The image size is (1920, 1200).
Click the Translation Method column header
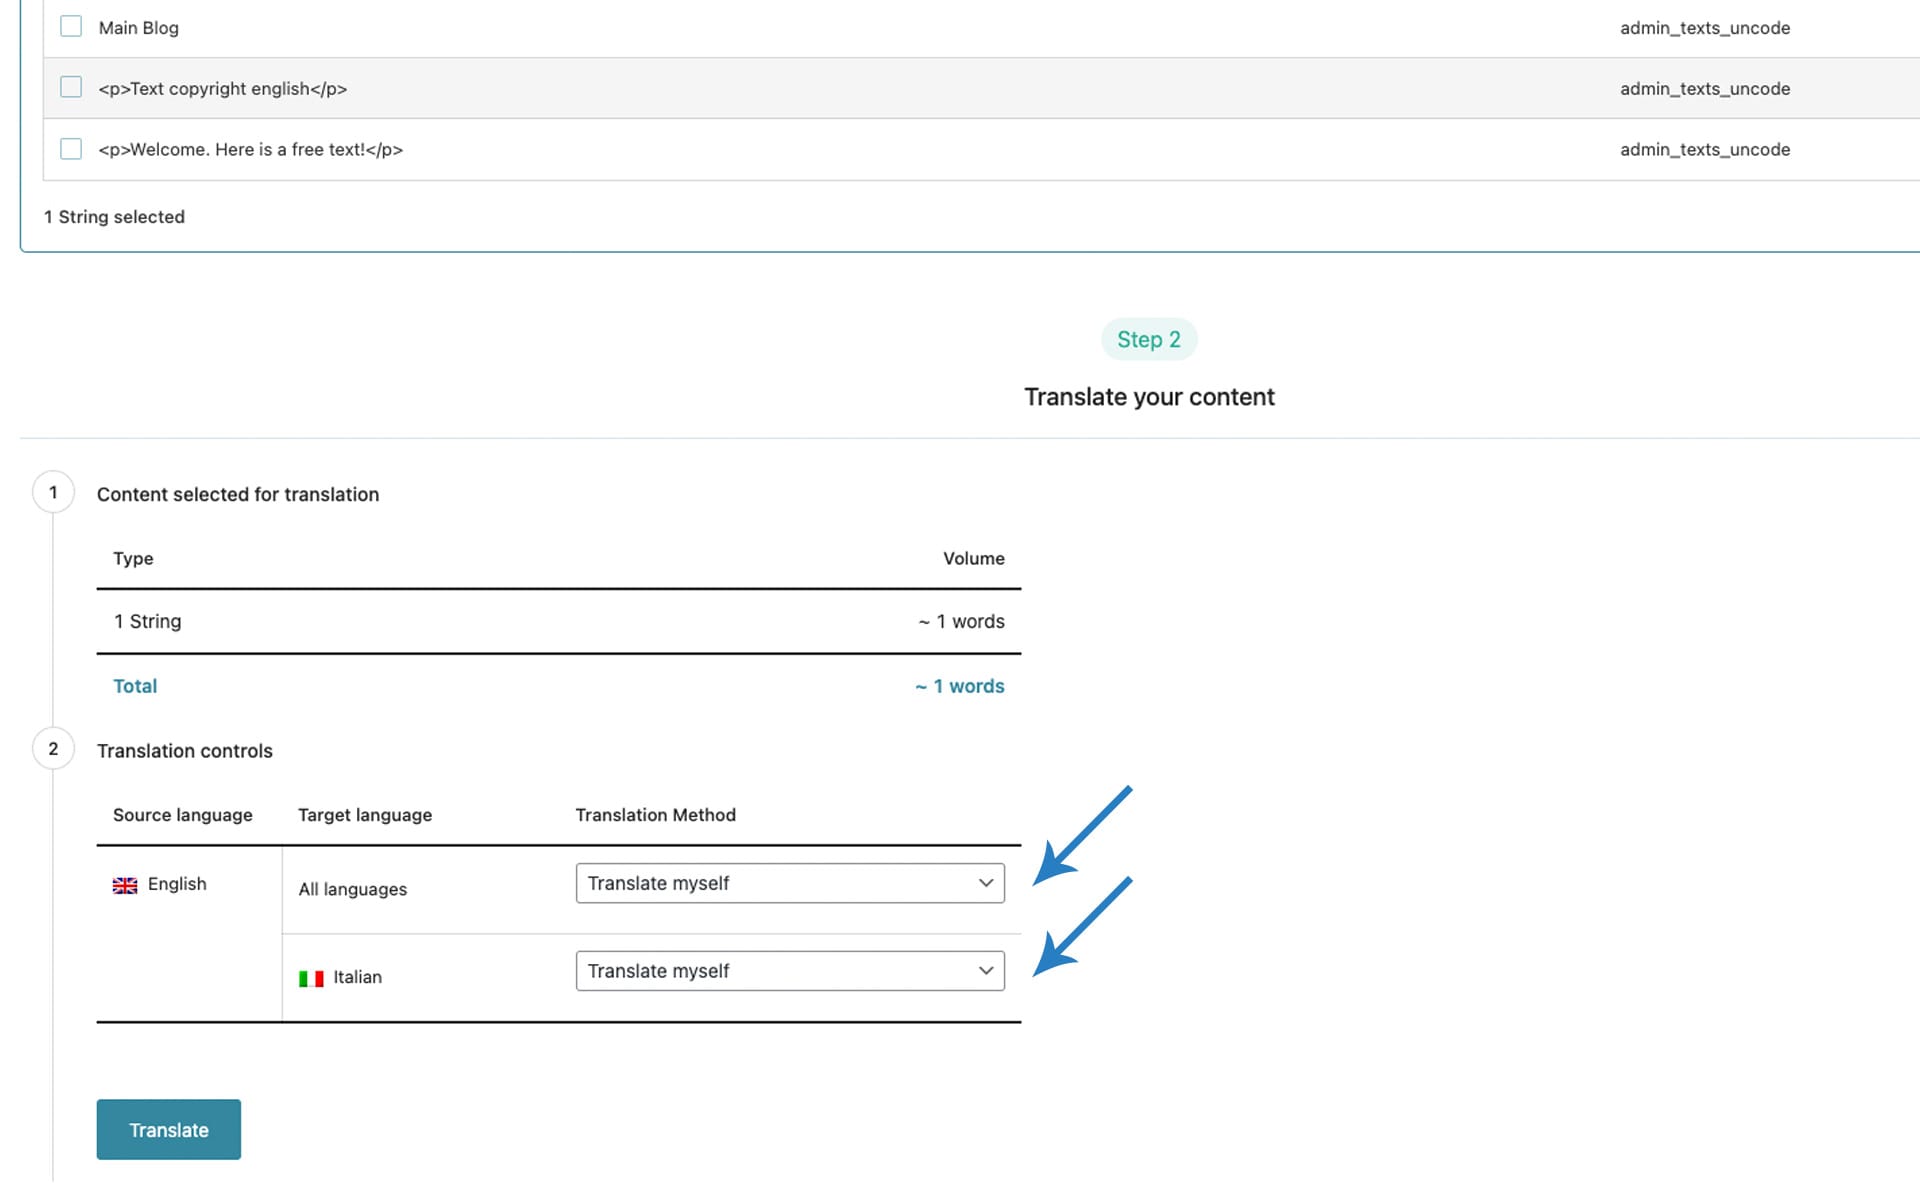point(655,815)
